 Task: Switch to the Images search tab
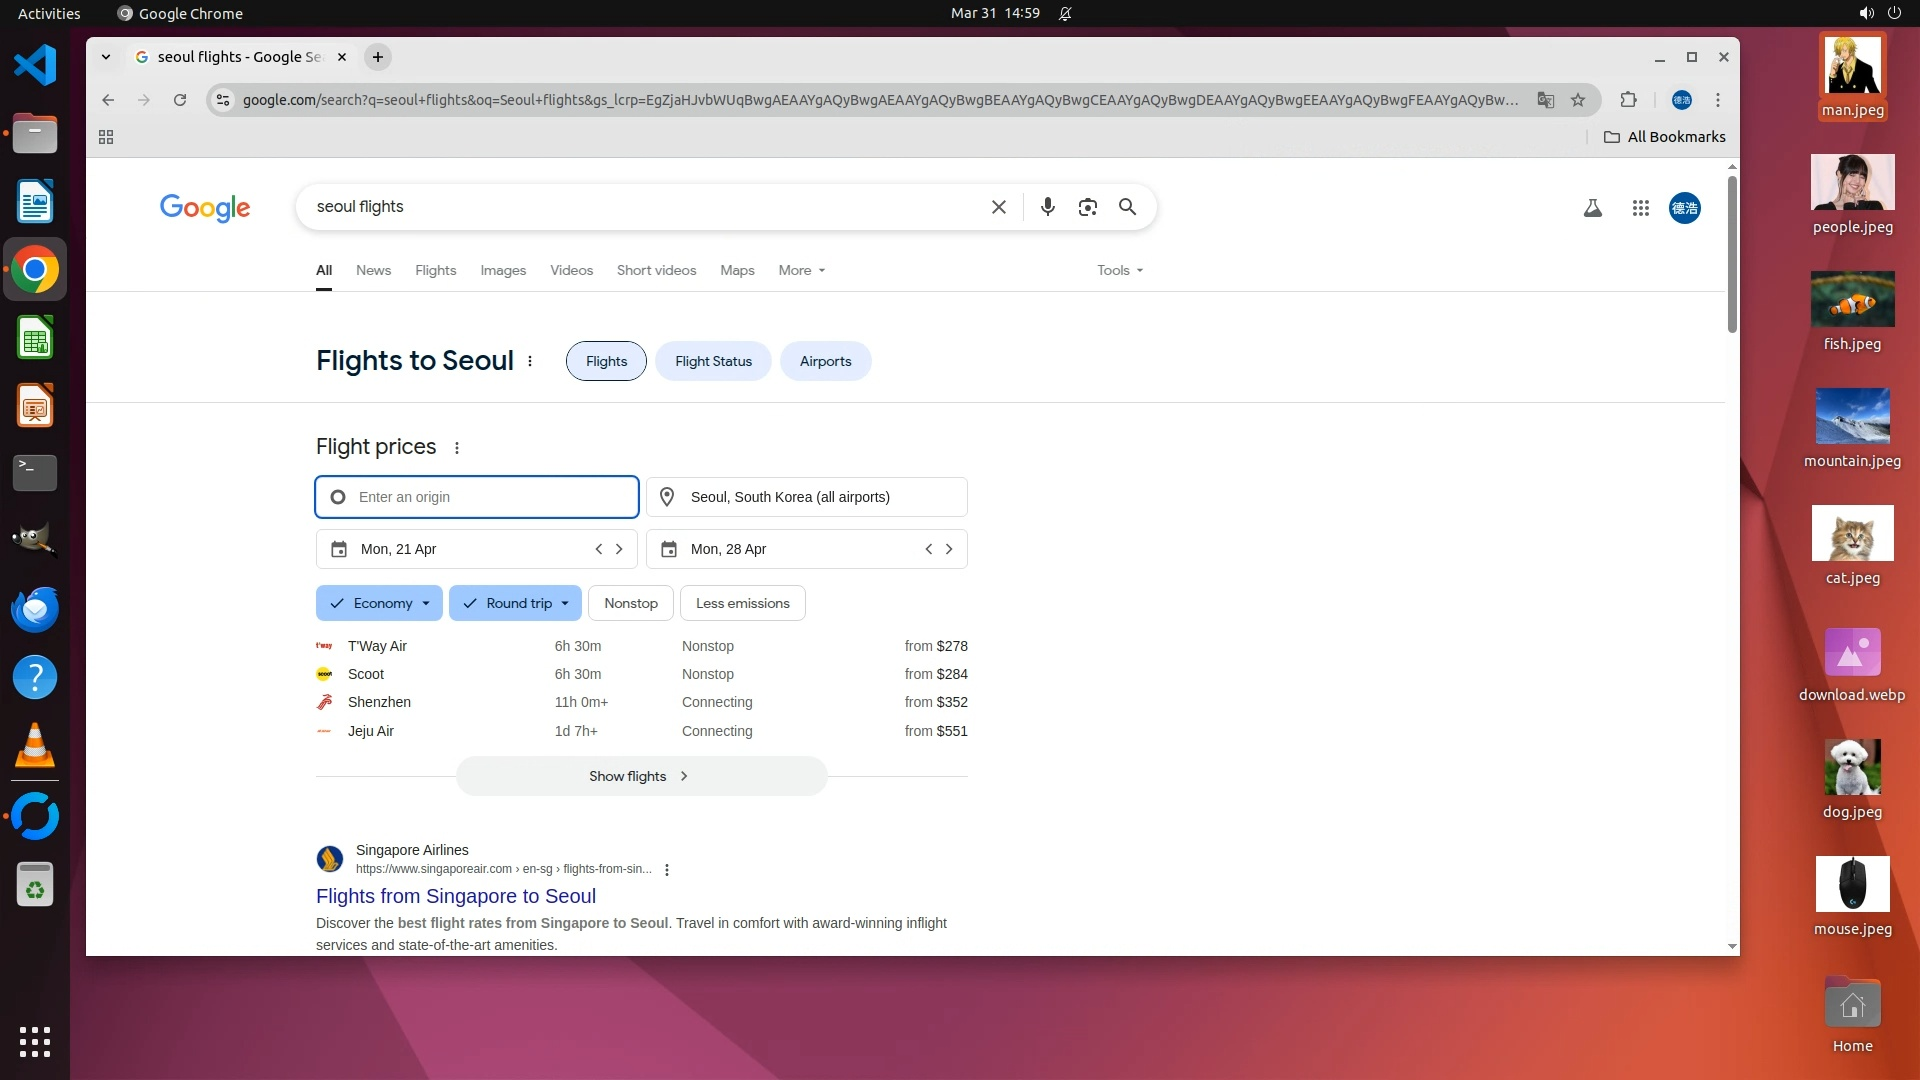pos(502,270)
